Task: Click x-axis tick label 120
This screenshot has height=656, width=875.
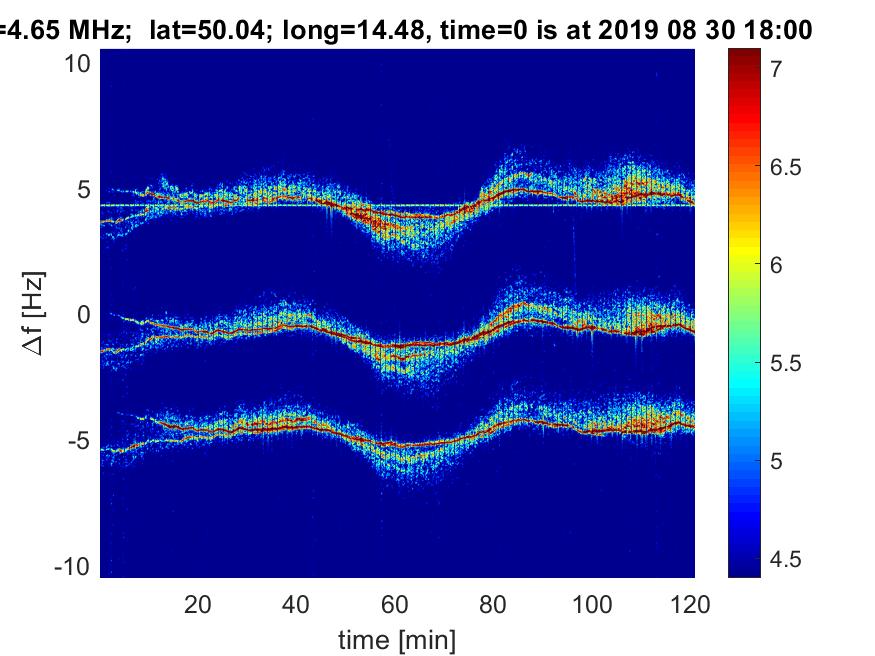Action: click(x=690, y=604)
